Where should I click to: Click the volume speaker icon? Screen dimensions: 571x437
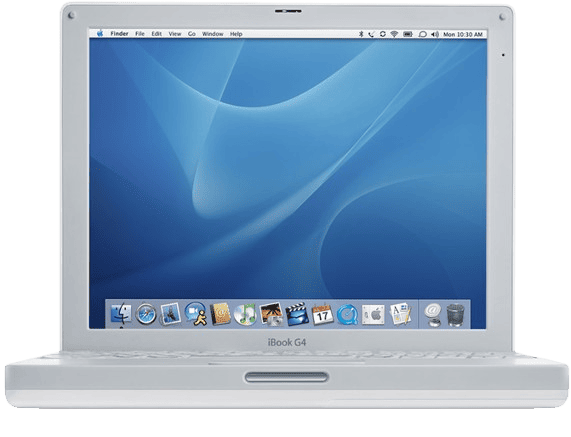point(435,34)
